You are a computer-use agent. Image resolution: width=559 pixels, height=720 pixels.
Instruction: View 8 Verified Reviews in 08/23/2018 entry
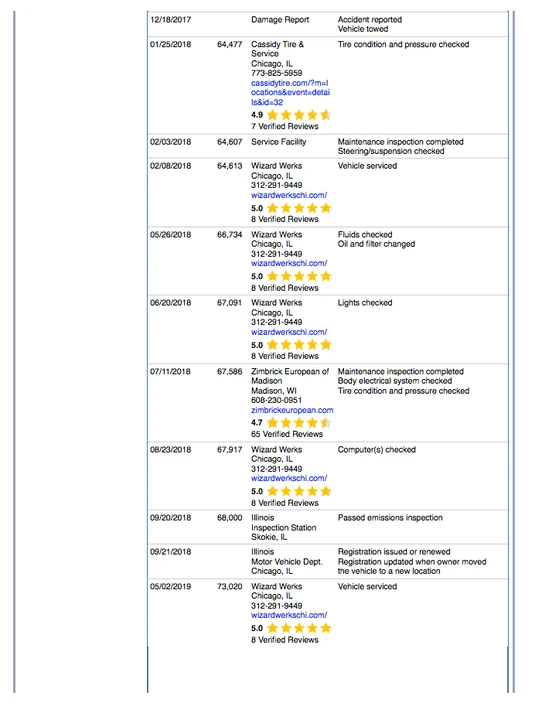click(x=285, y=503)
